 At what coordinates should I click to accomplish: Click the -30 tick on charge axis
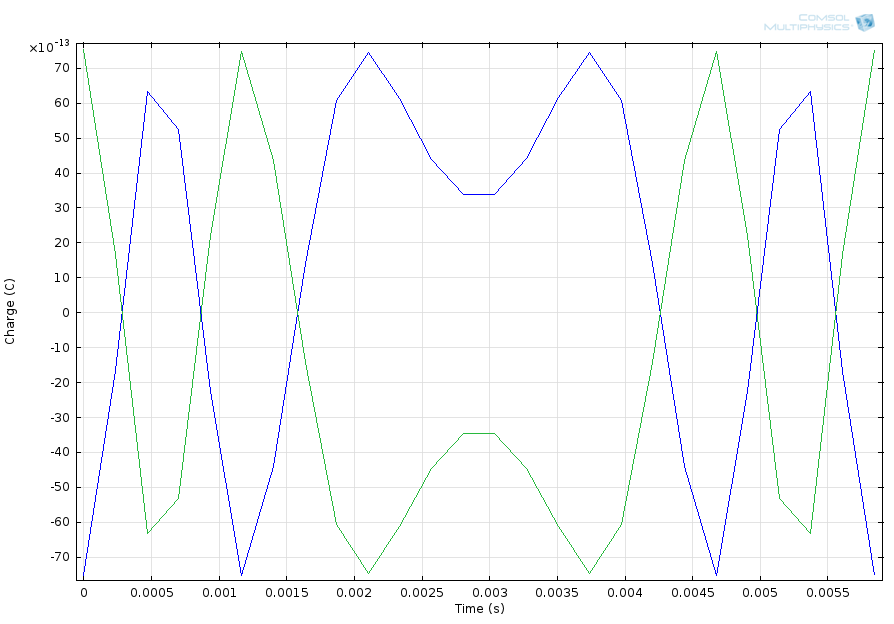click(x=59, y=417)
